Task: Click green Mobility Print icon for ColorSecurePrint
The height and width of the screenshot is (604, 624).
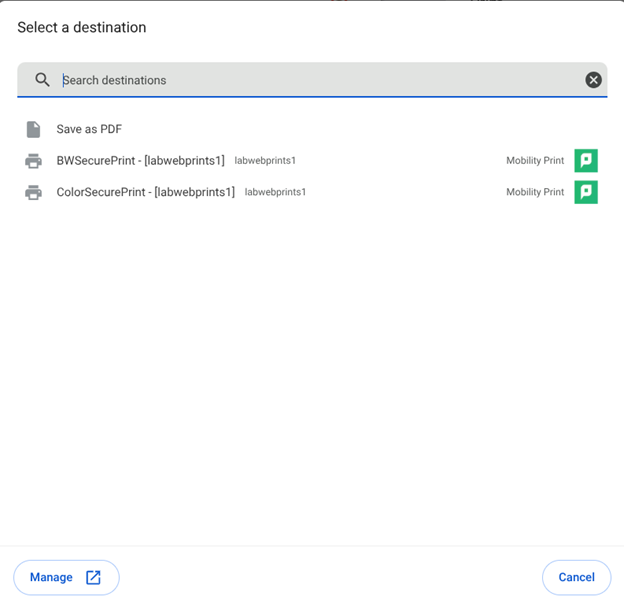Action: [586, 192]
